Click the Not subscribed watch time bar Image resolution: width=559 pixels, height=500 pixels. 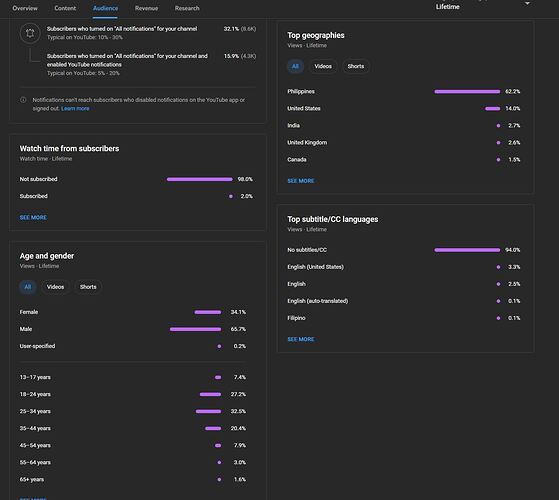(200, 179)
